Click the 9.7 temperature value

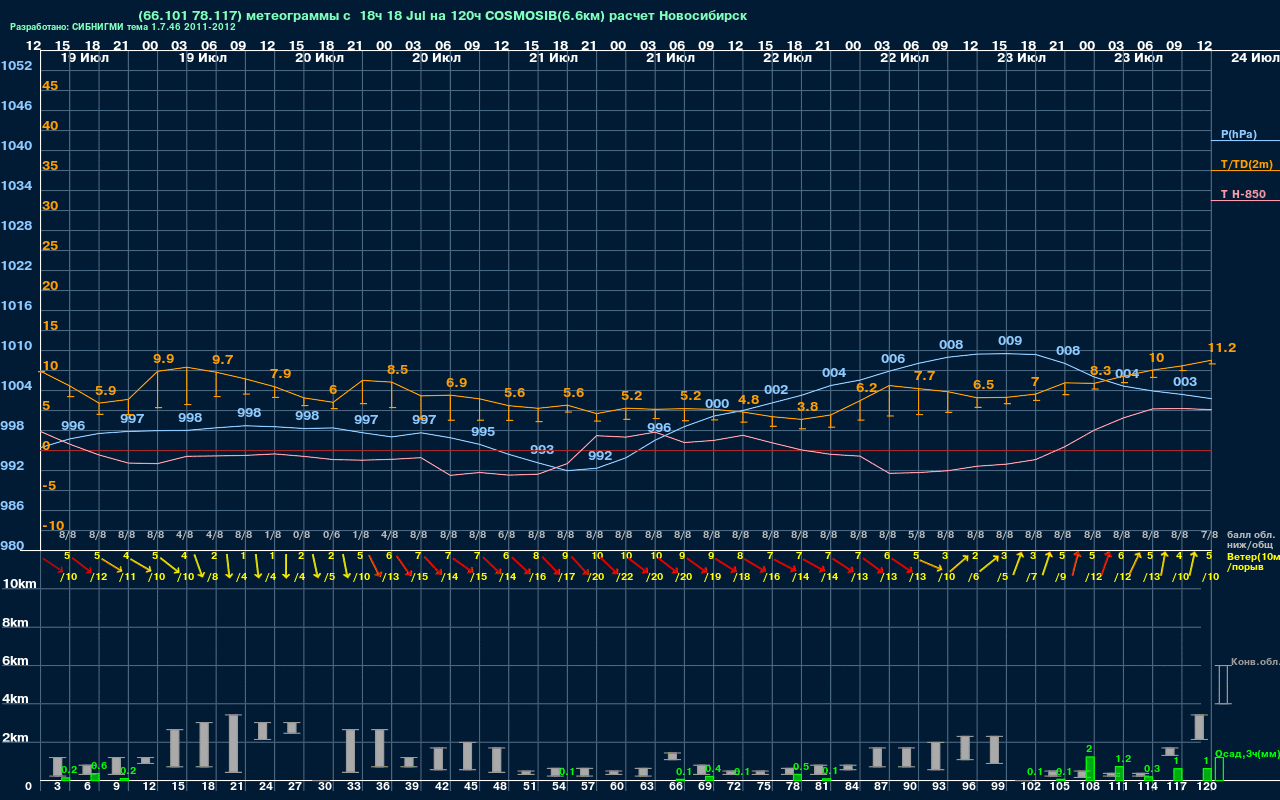click(x=223, y=359)
